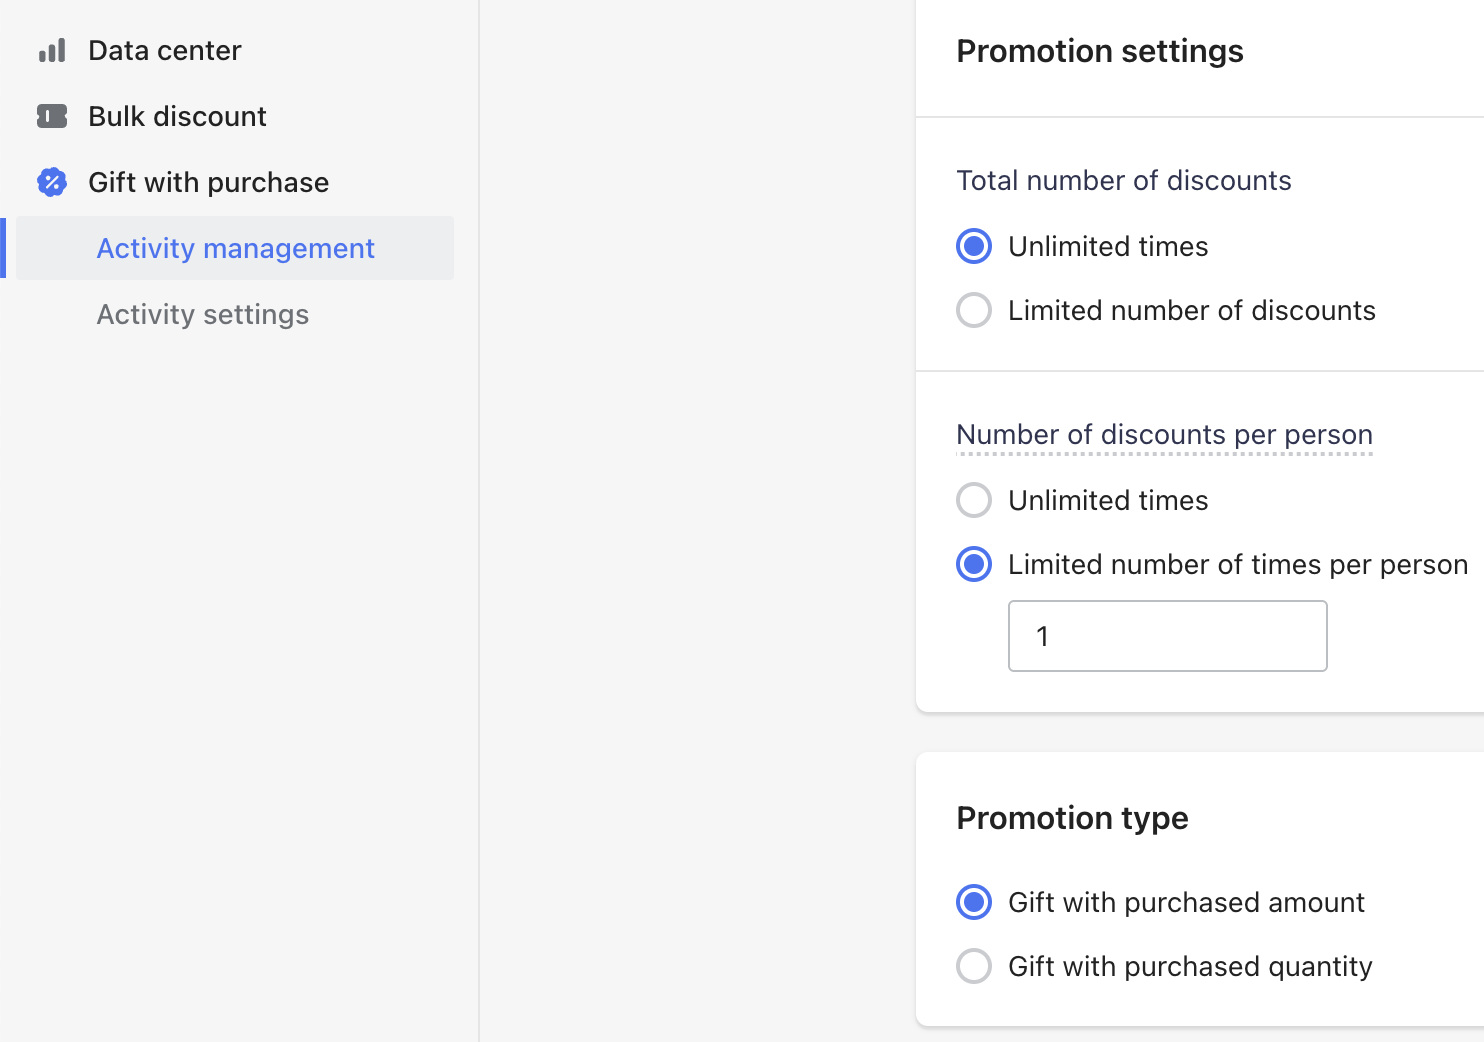Go to the Bulk discount menu label

[x=177, y=116]
